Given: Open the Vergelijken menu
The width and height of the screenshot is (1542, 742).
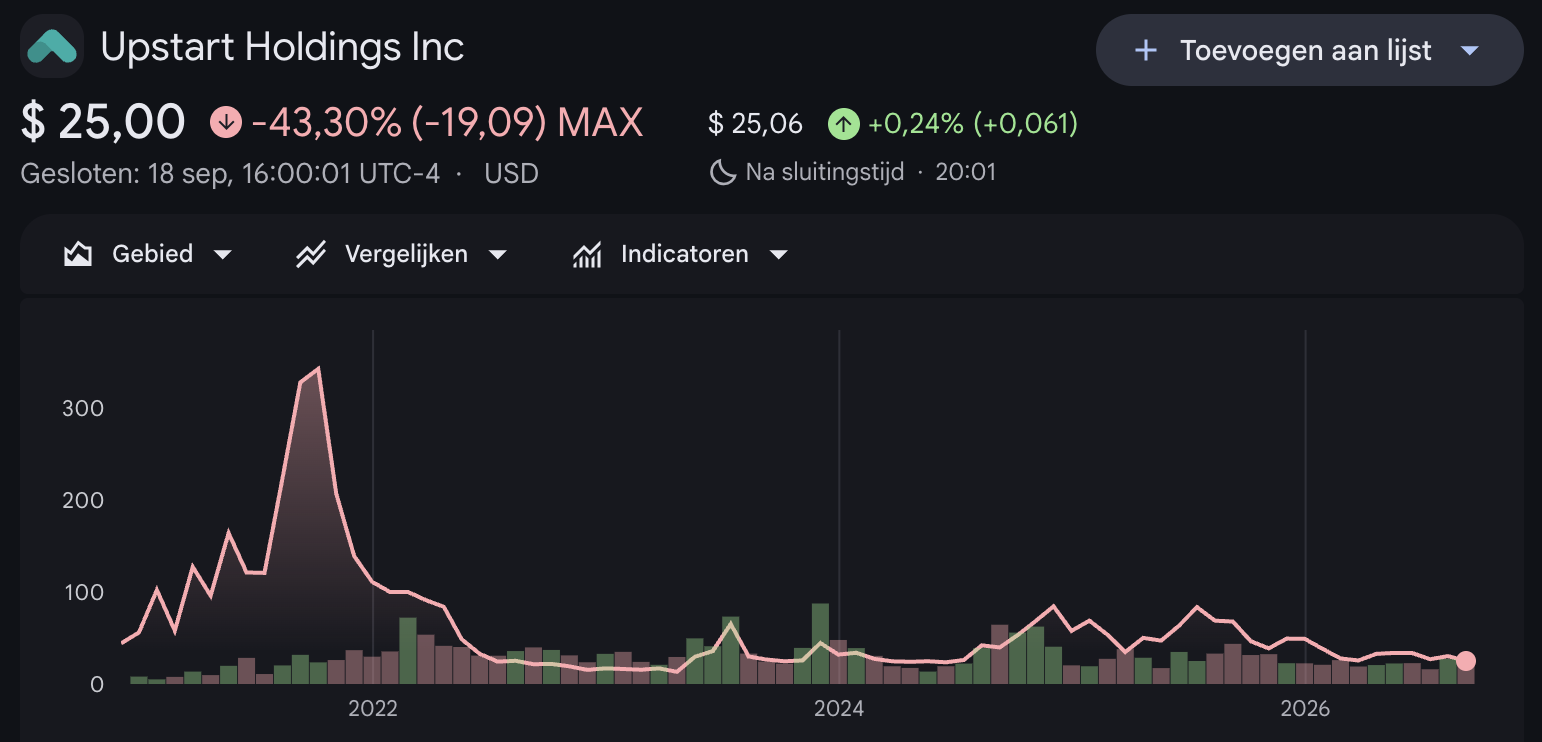Looking at the screenshot, I should coord(402,254).
